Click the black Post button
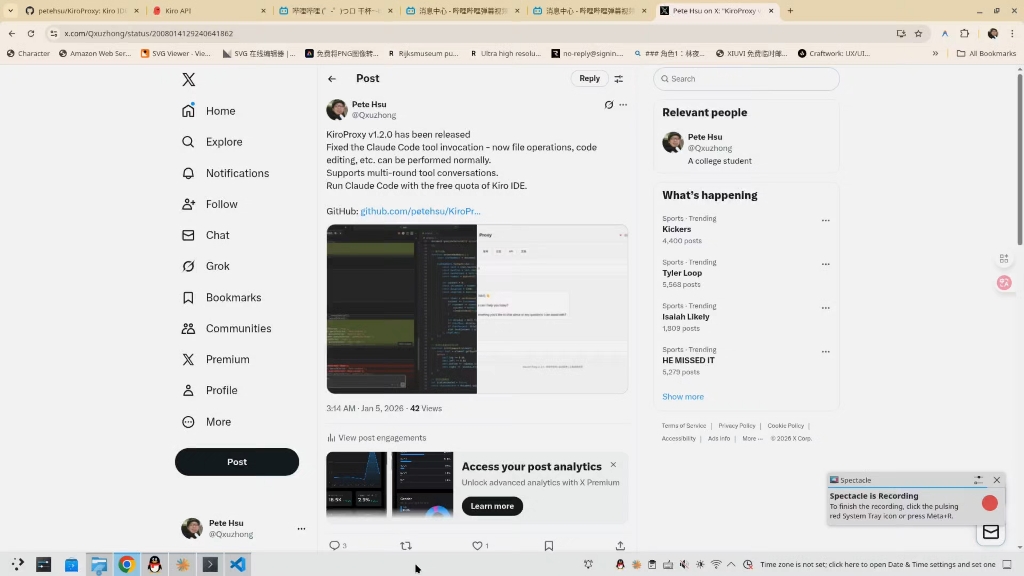1024x576 pixels. 237,462
